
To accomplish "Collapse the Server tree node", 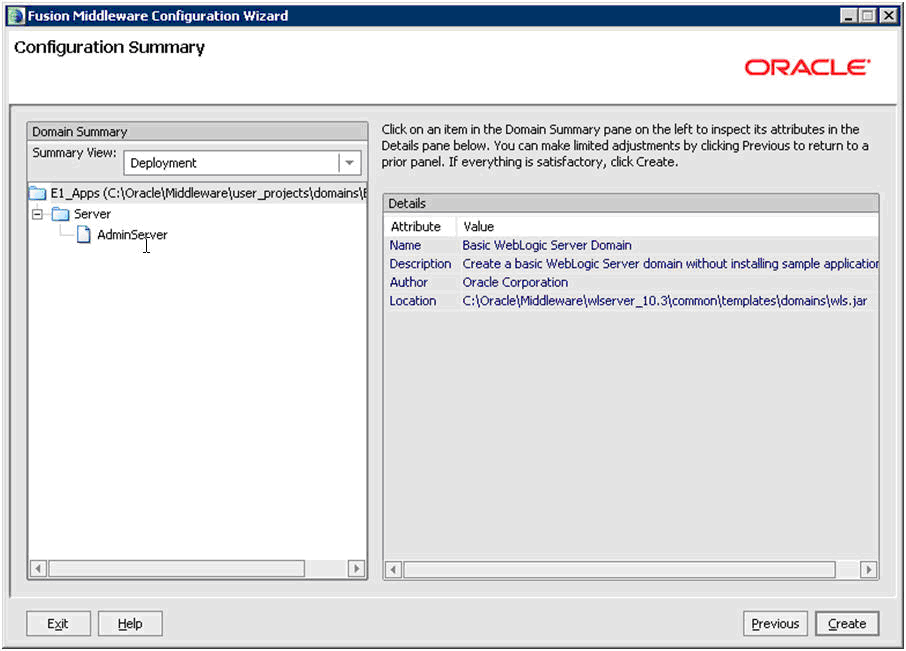I will 38,214.
